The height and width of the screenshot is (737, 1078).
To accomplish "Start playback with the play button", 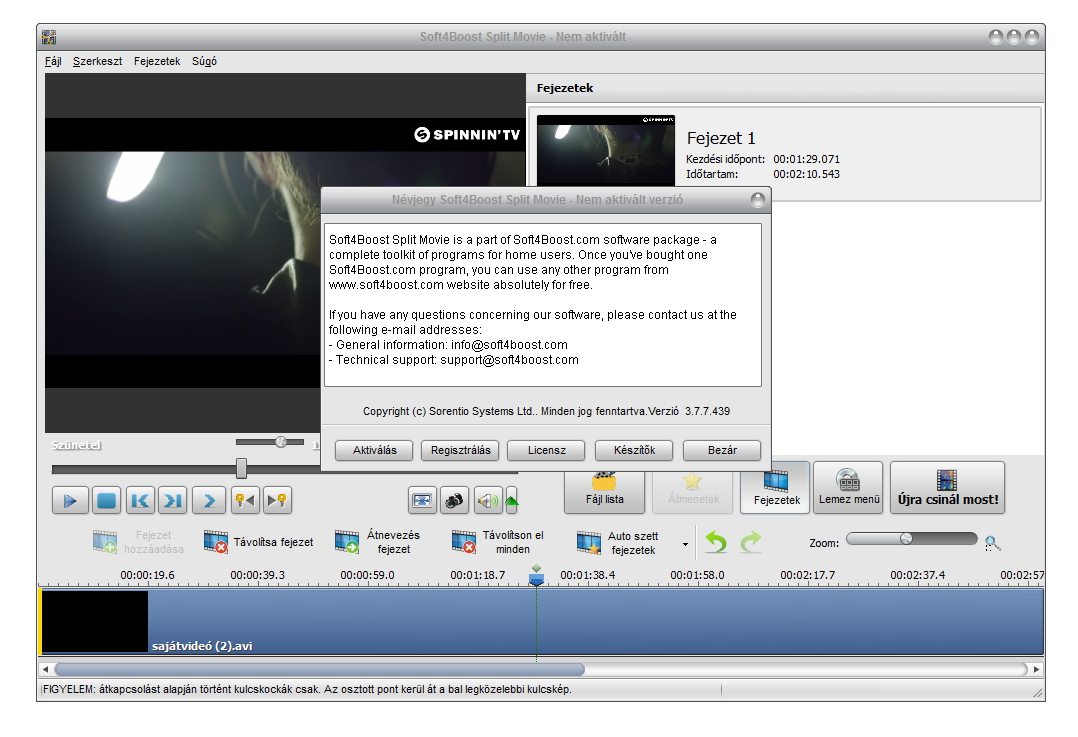I will pos(70,500).
